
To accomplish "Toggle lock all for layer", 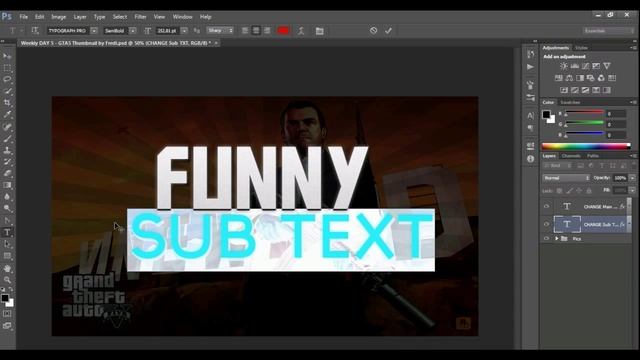I will (x=589, y=191).
